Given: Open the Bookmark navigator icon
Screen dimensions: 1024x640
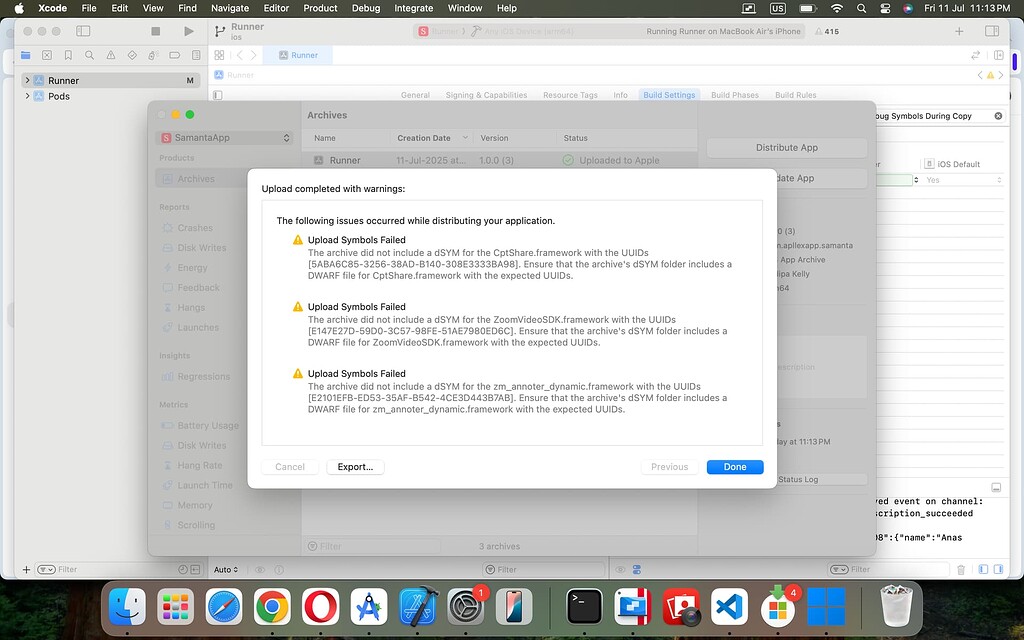Looking at the screenshot, I should [68, 56].
